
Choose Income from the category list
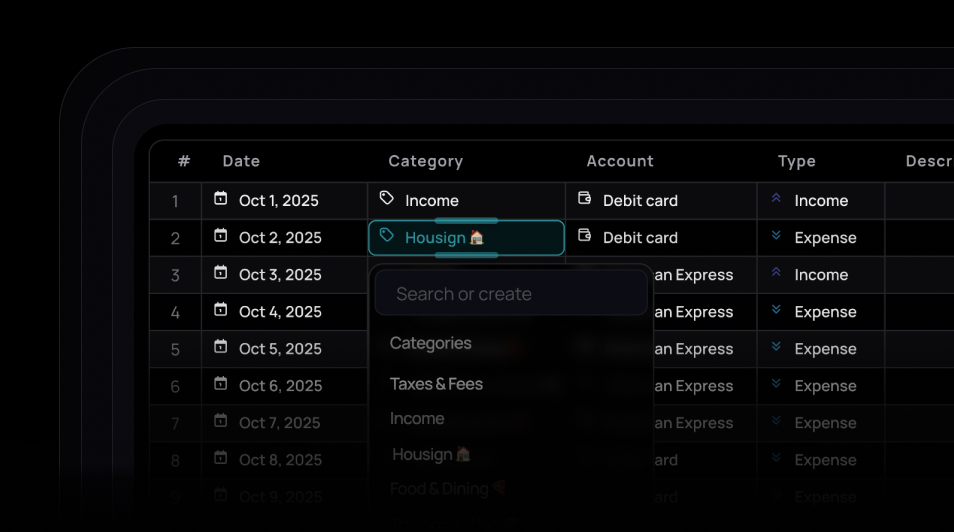coord(417,419)
